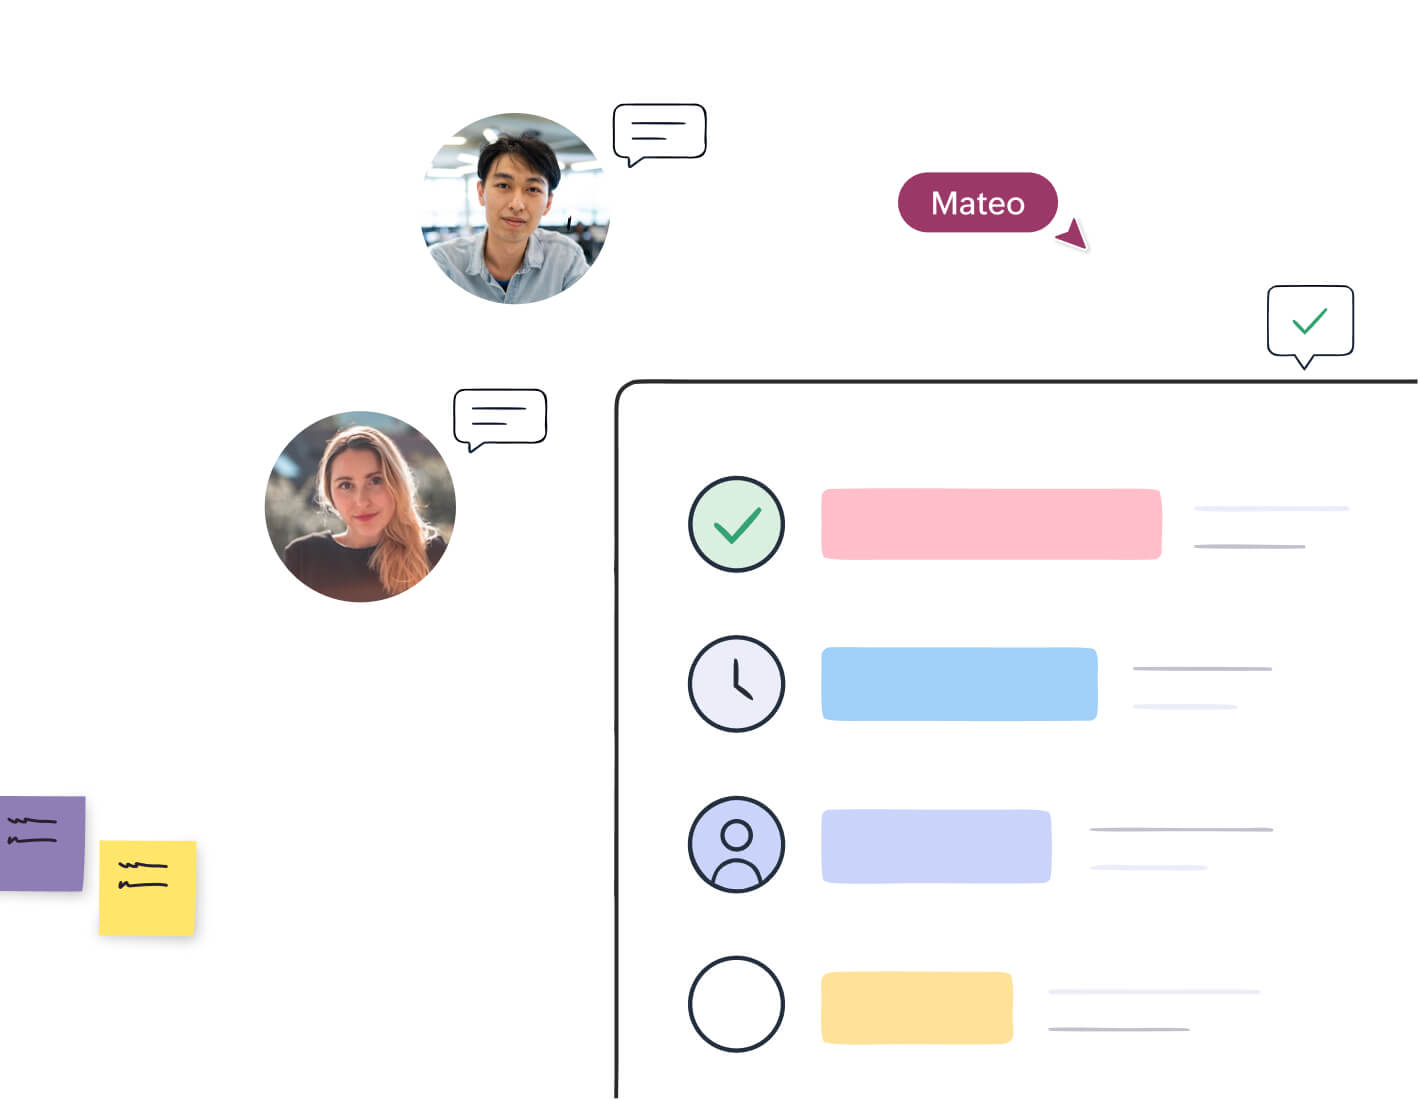Click the text lines beside the pink bar
1418x1099 pixels.
tap(1271, 527)
